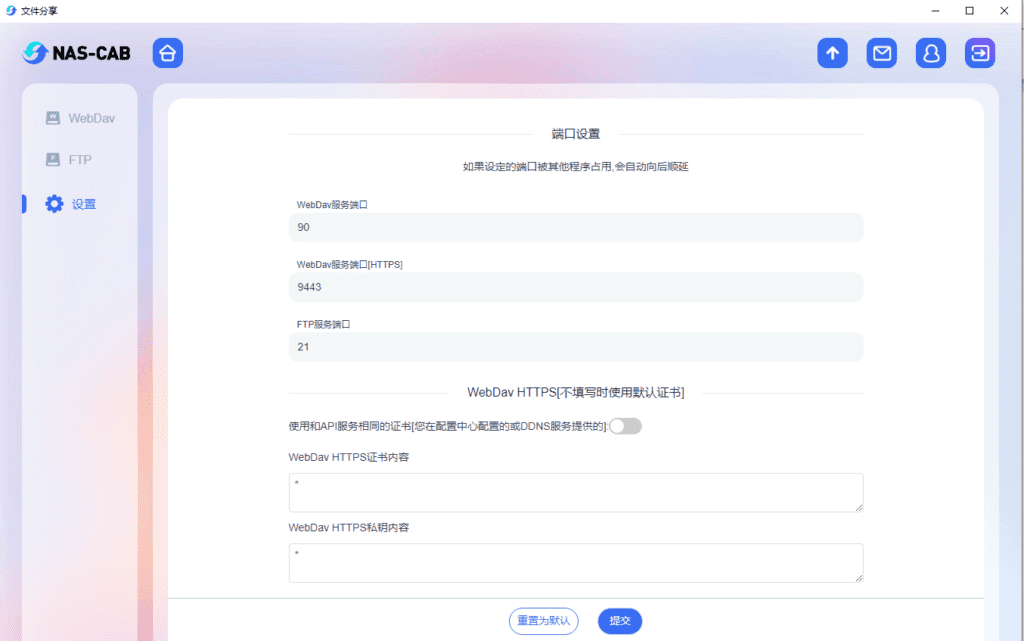
Task: Click the WebDav HTTPS证书内容 text area
Action: click(575, 493)
